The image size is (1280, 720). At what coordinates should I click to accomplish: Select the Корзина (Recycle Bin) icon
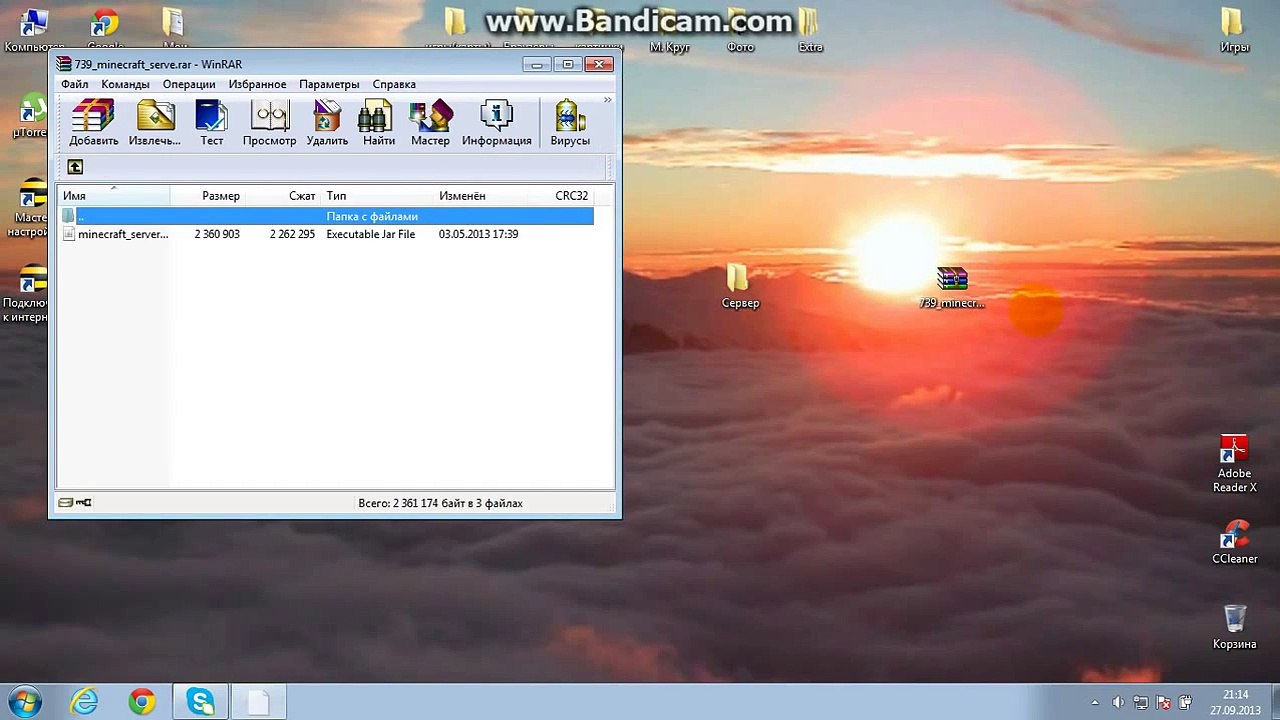(1234, 627)
